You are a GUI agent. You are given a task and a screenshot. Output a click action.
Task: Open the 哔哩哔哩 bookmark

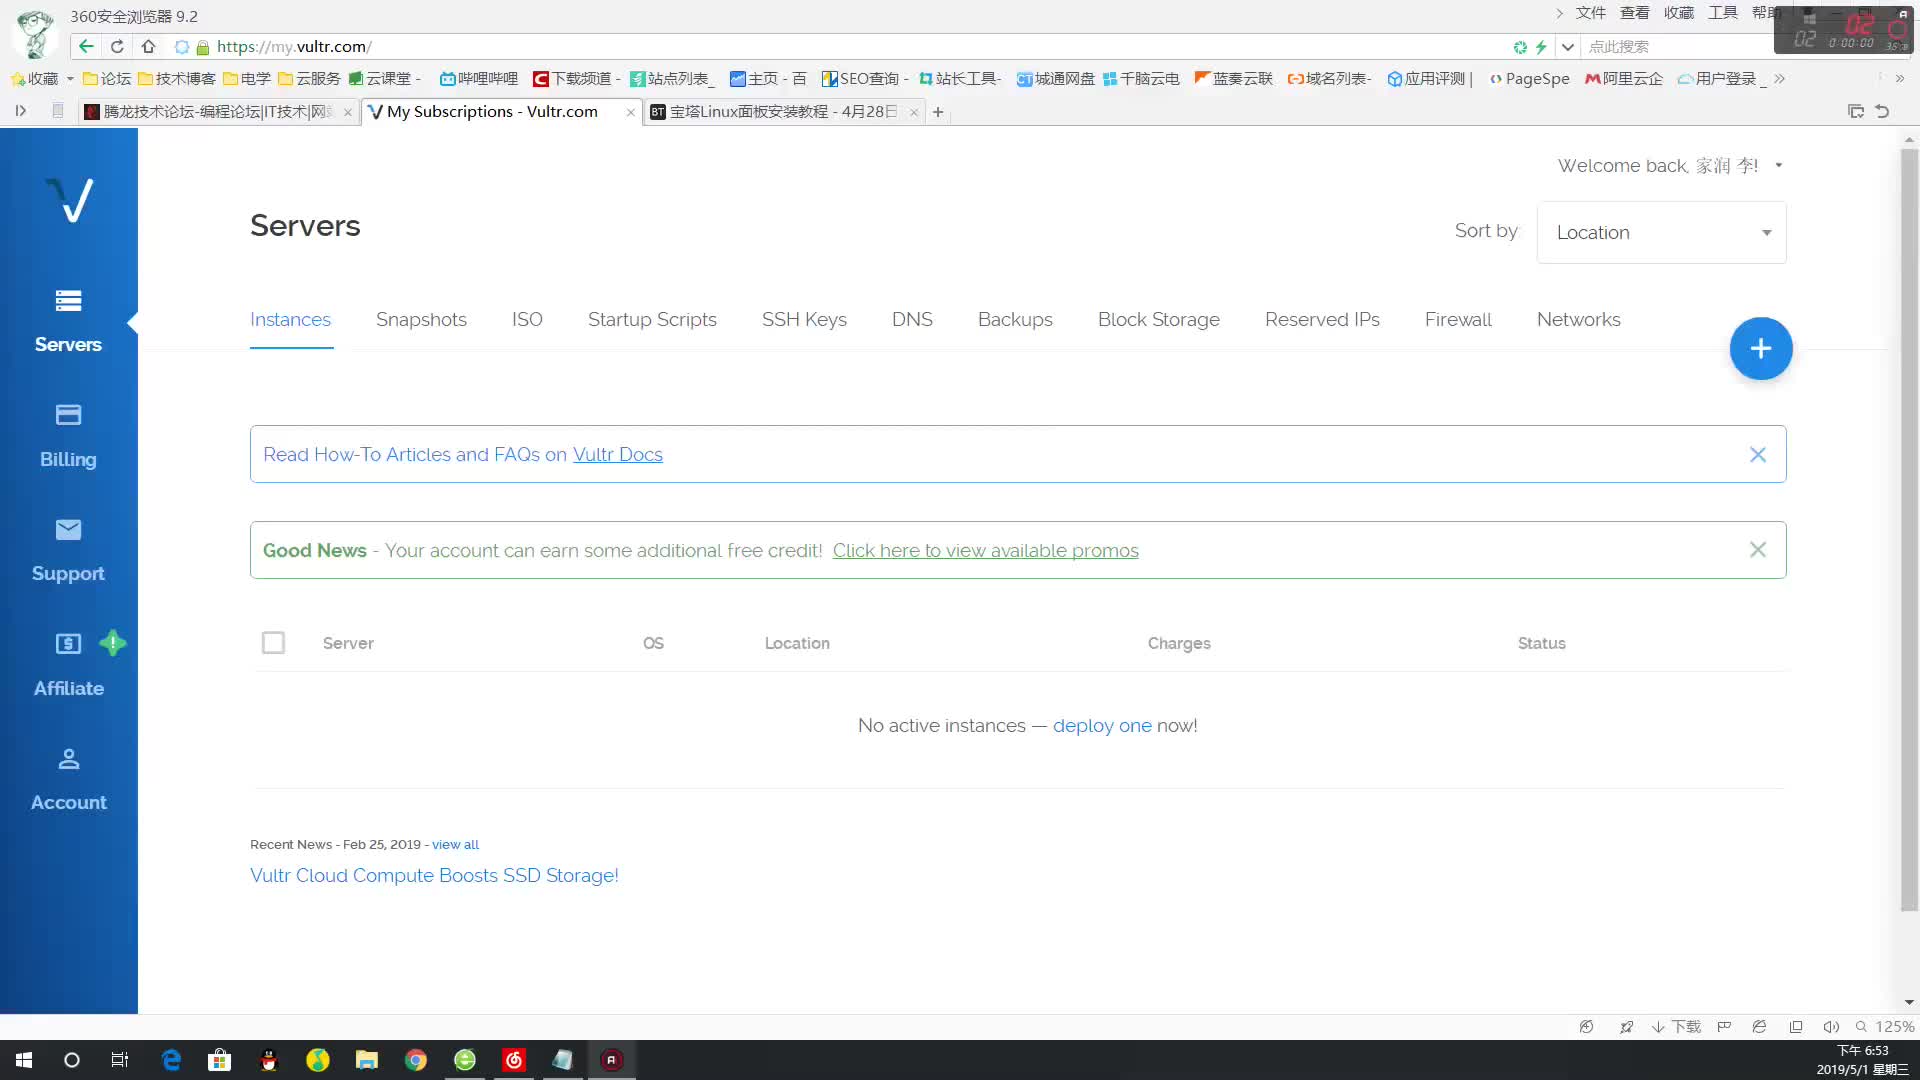[x=479, y=79]
